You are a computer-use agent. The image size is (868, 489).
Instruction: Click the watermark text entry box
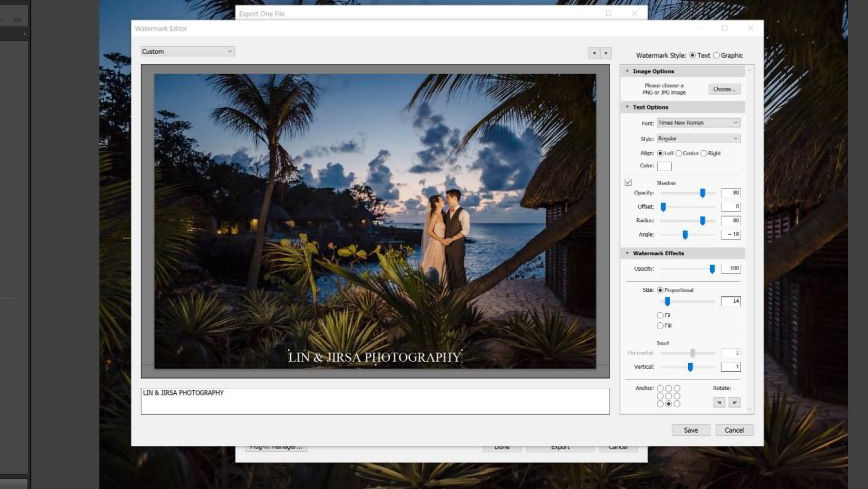coord(375,401)
